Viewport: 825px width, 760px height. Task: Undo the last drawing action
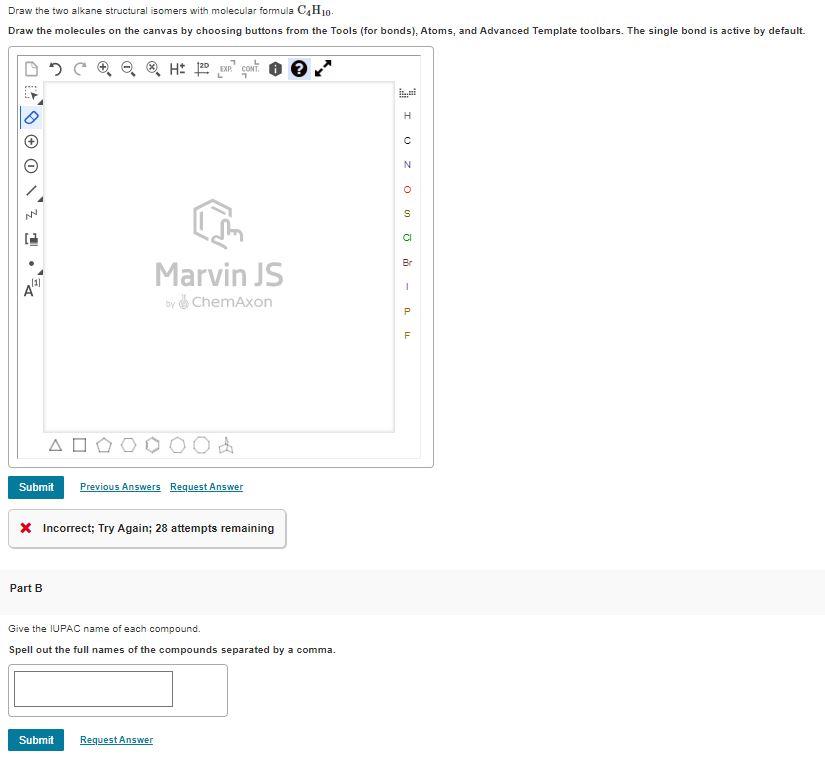coord(55,69)
